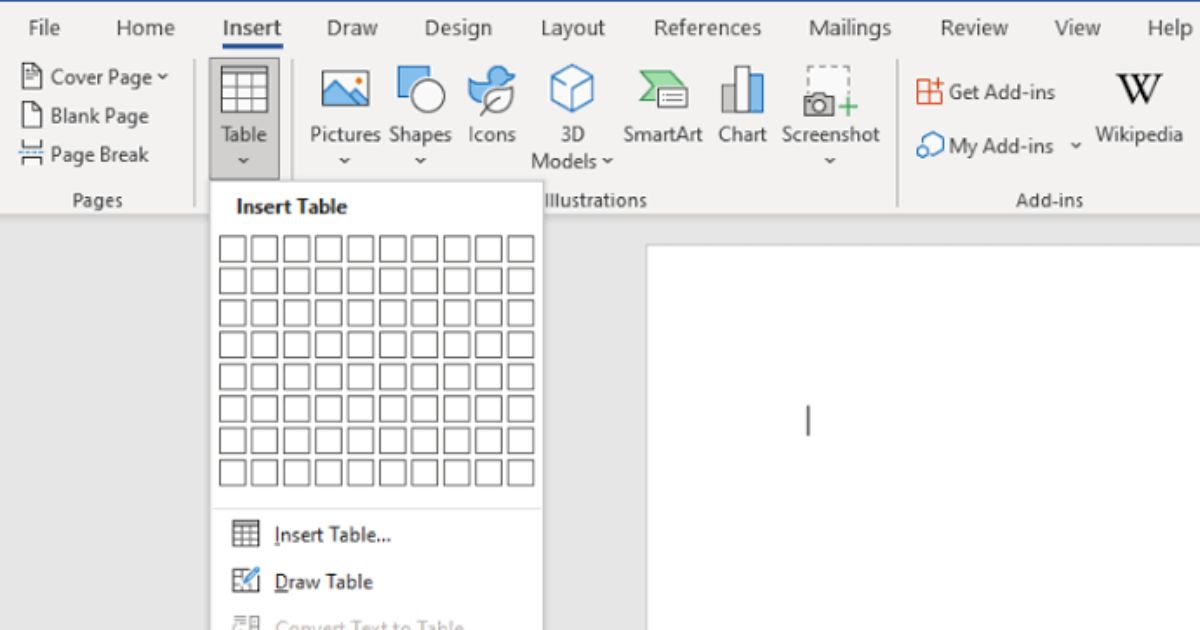Image resolution: width=1200 pixels, height=630 pixels.
Task: Open the View tab
Action: [1077, 28]
